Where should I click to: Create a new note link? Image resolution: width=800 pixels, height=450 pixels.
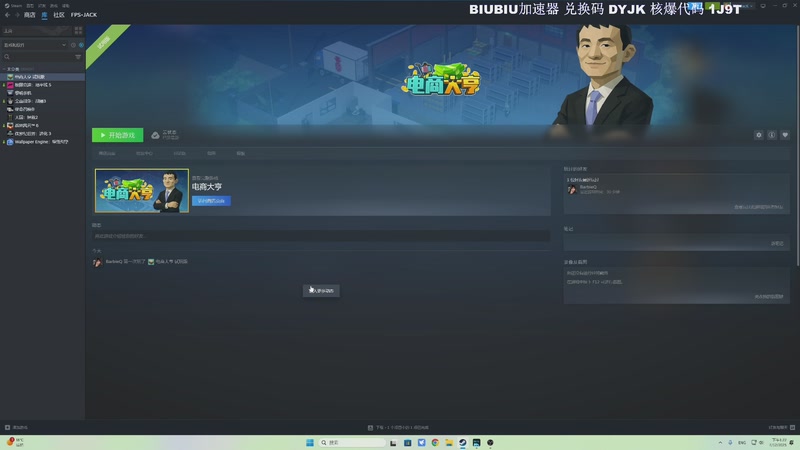pyautogui.click(x=777, y=243)
